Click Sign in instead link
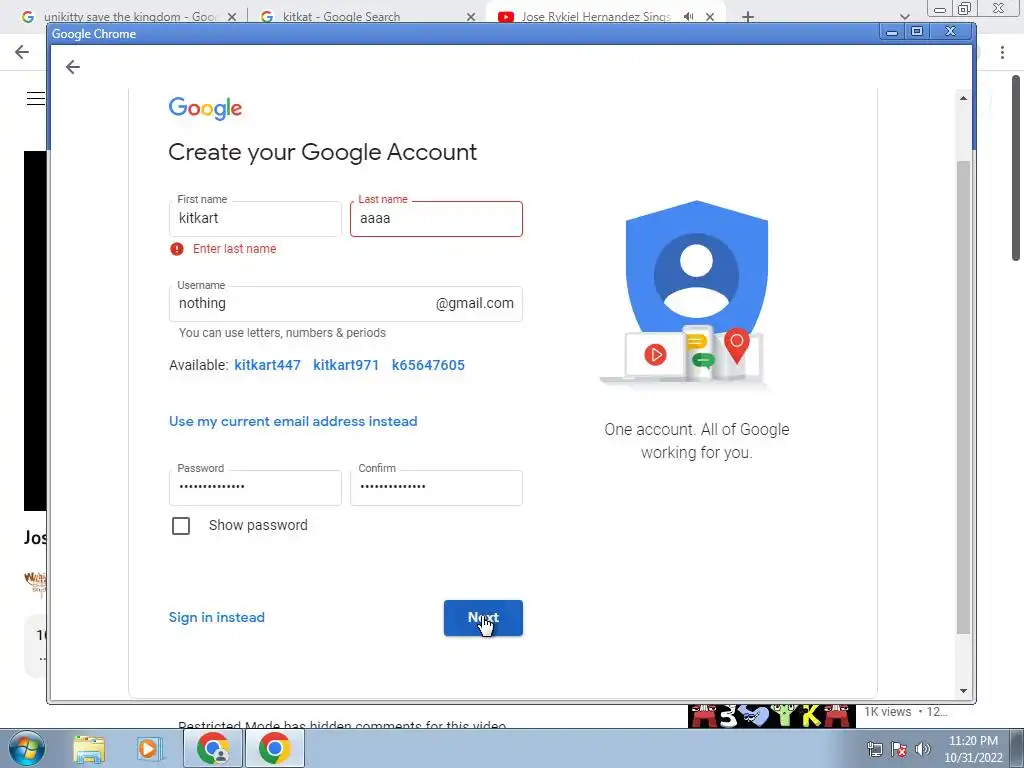The image size is (1024, 768). pyautogui.click(x=217, y=617)
